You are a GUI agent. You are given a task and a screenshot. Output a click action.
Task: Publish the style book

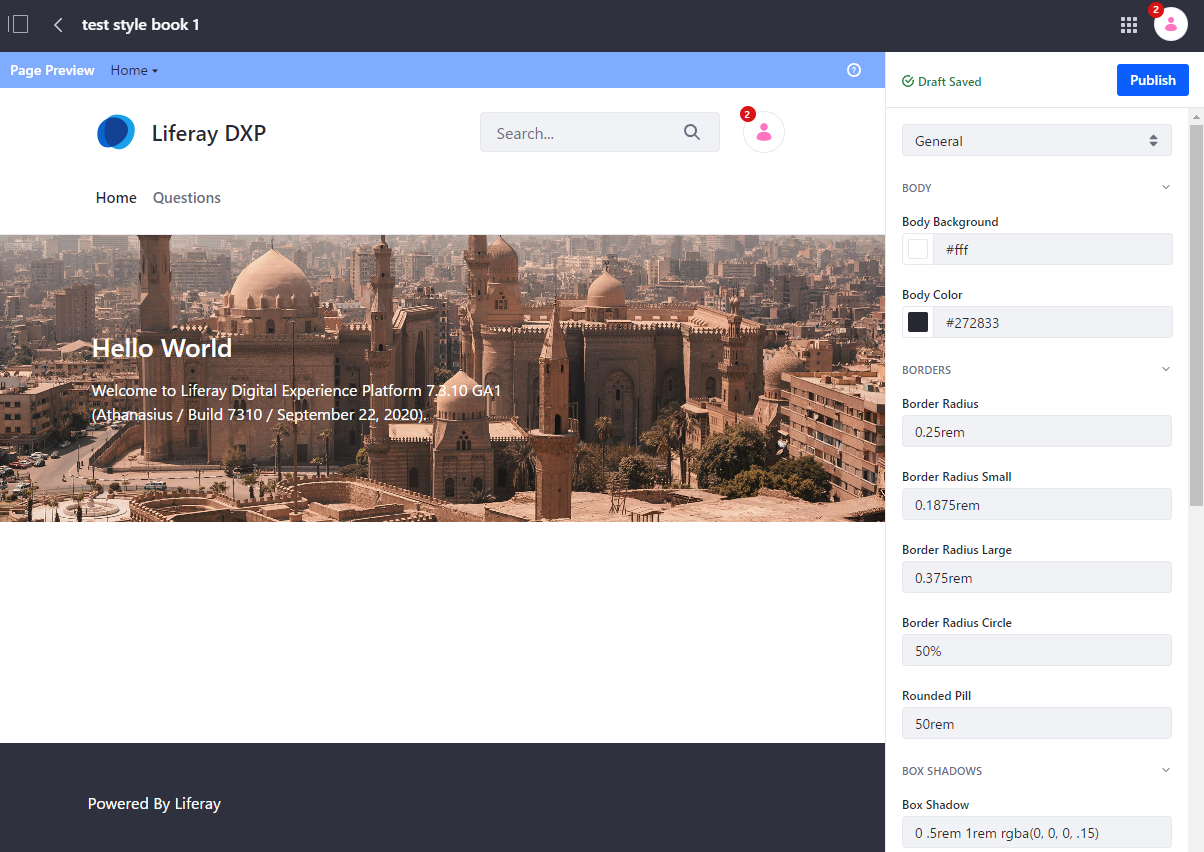tap(1153, 80)
